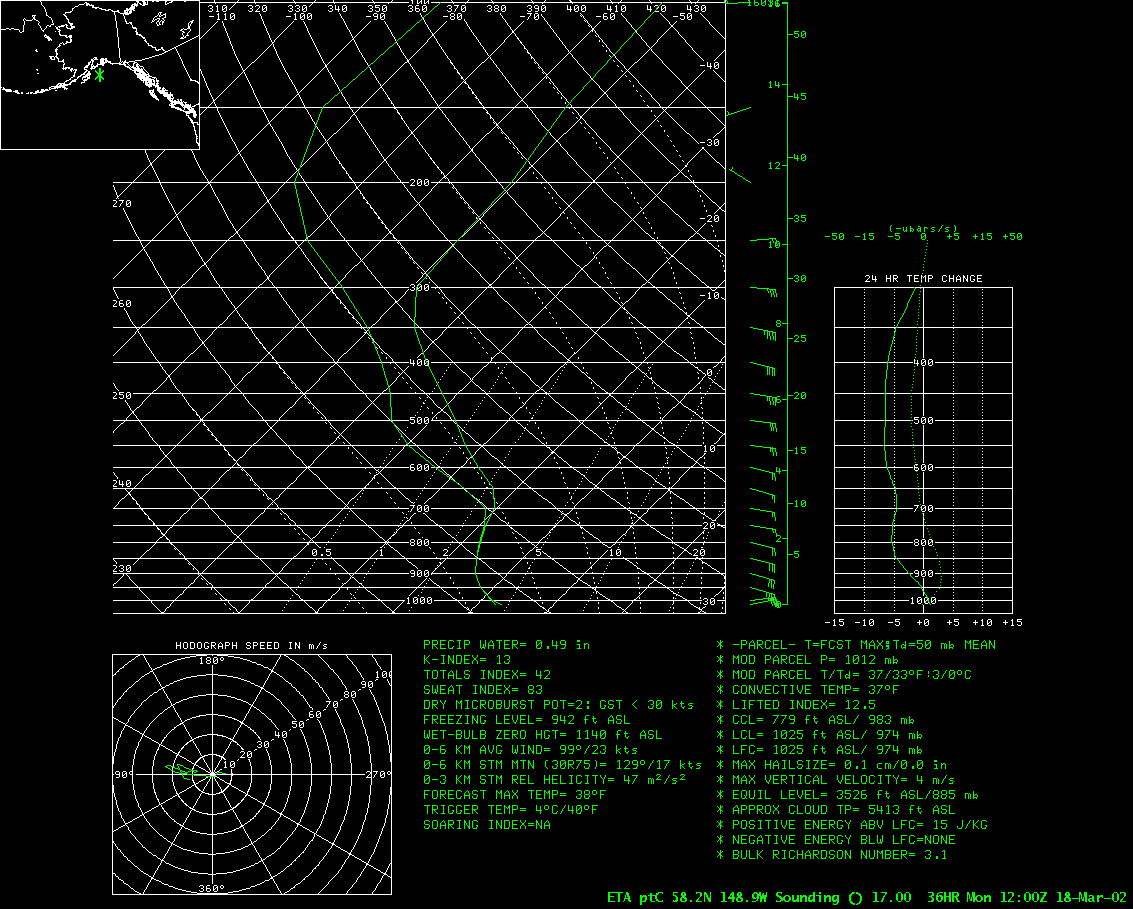Click 'MAX VERTICAL VELOCITY= 4 m/s'
The width and height of the screenshot is (1133, 909).
(x=836, y=780)
